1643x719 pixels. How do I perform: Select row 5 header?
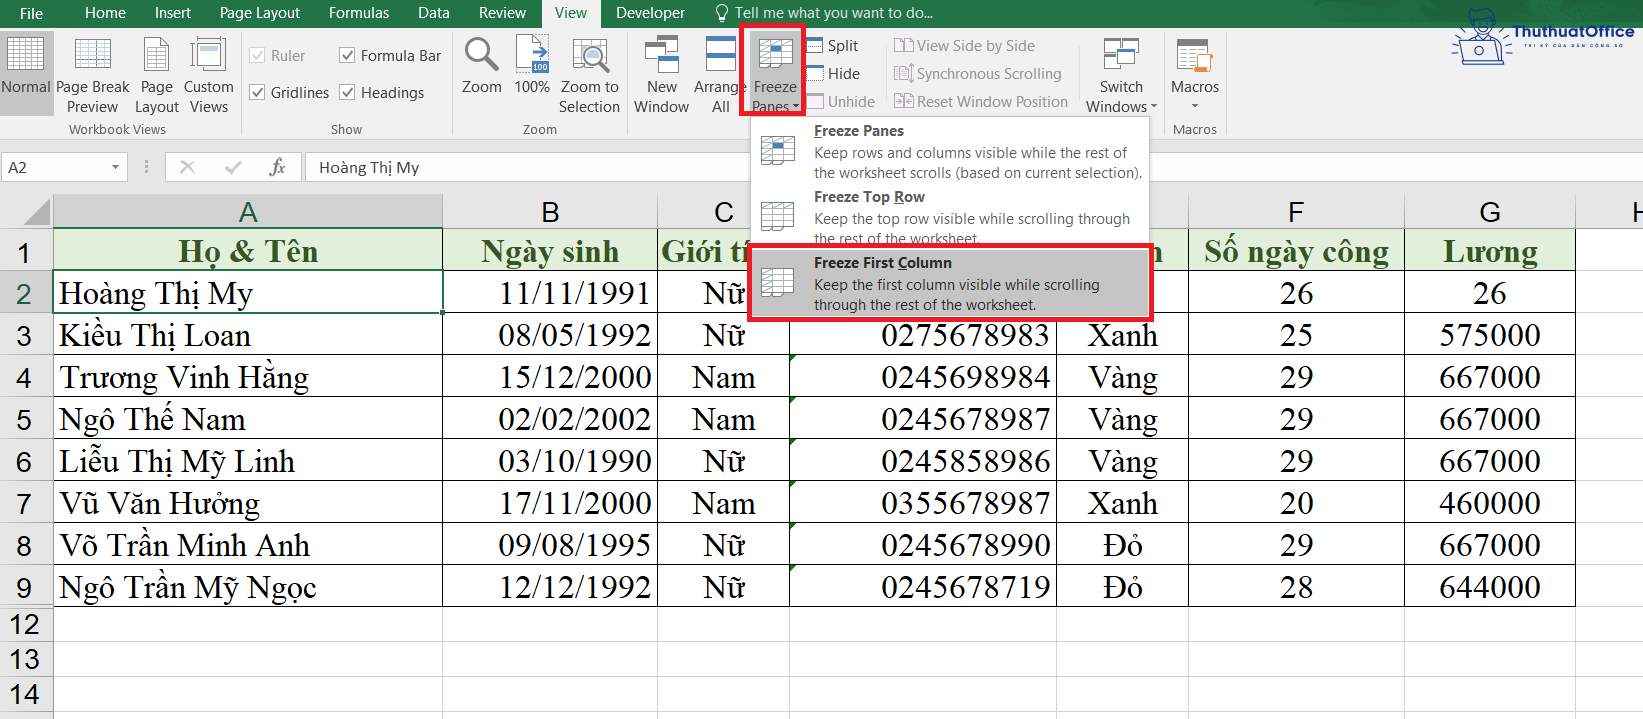tap(25, 420)
